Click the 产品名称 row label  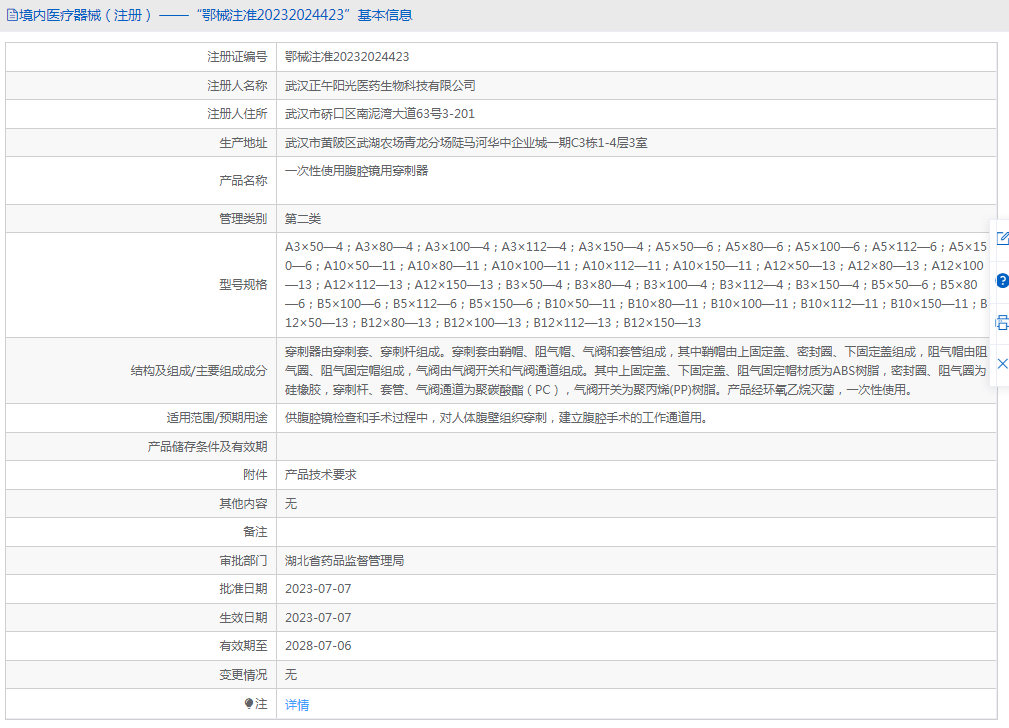pyautogui.click(x=243, y=181)
